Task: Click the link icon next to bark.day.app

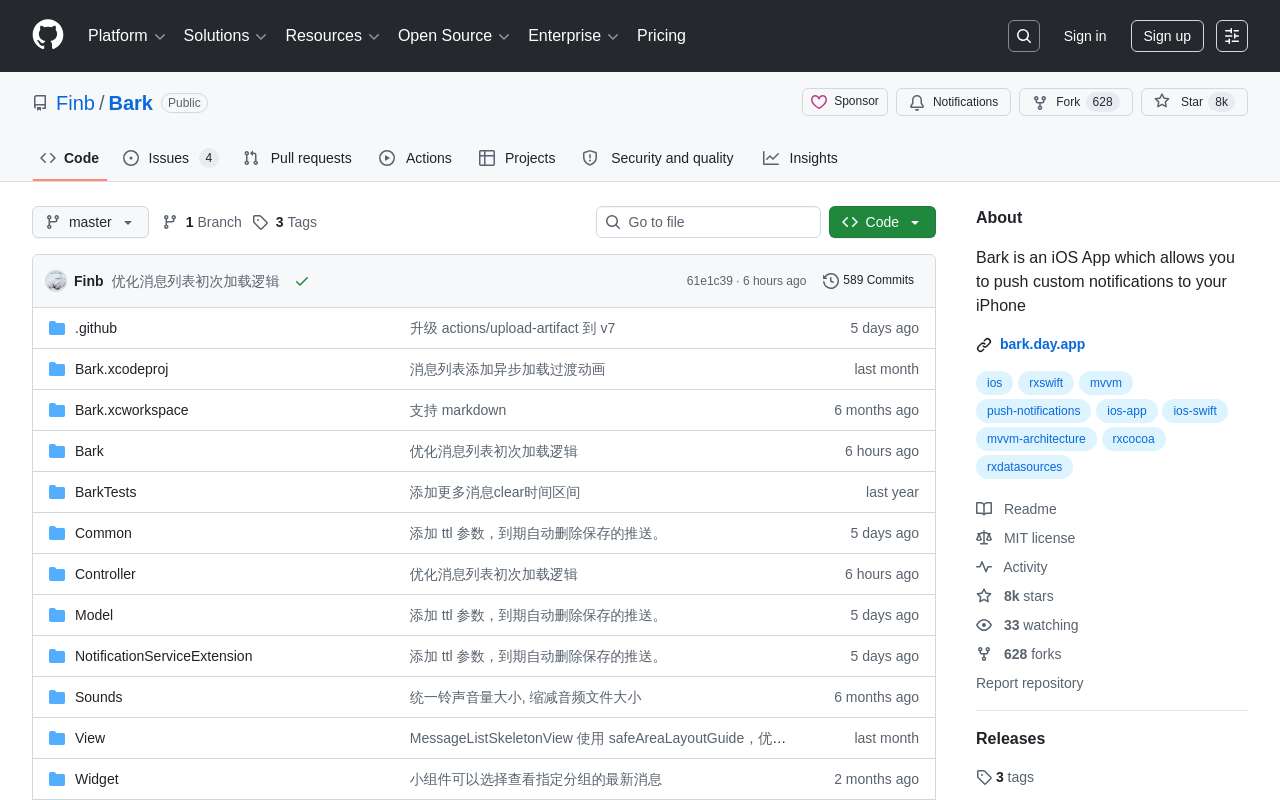Action: click(984, 345)
